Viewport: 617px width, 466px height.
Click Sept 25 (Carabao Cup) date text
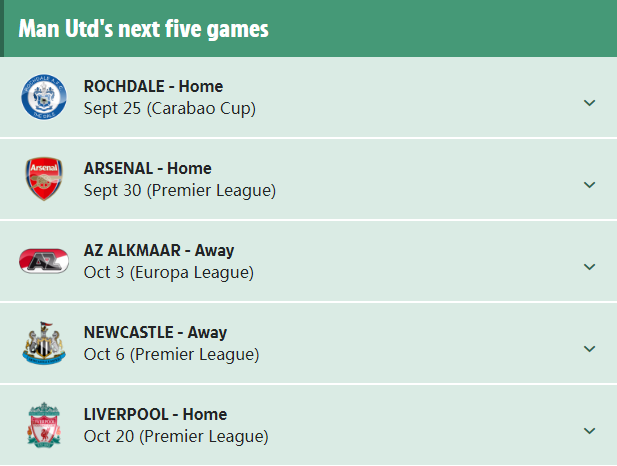(x=169, y=108)
